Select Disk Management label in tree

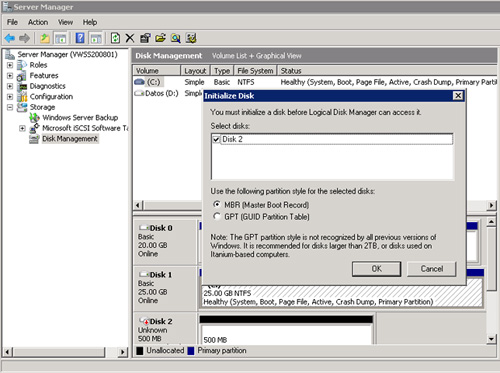coord(70,139)
